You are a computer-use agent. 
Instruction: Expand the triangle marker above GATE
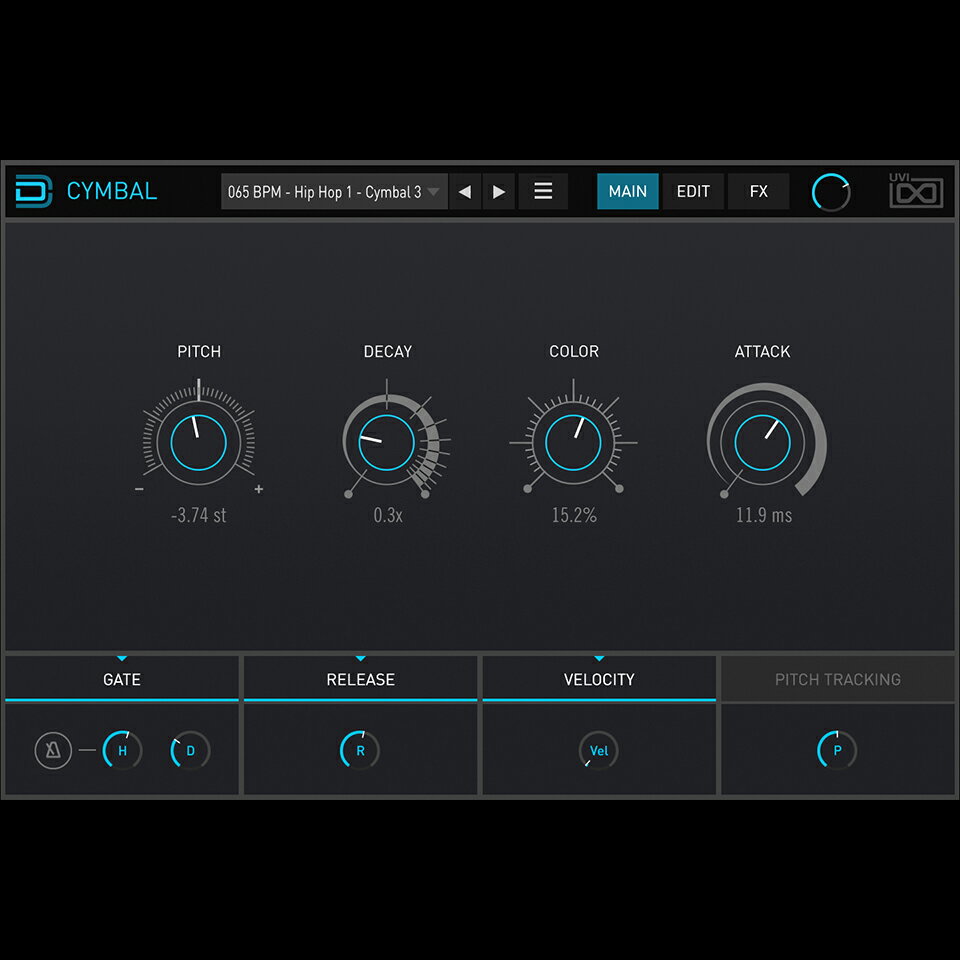[122, 658]
